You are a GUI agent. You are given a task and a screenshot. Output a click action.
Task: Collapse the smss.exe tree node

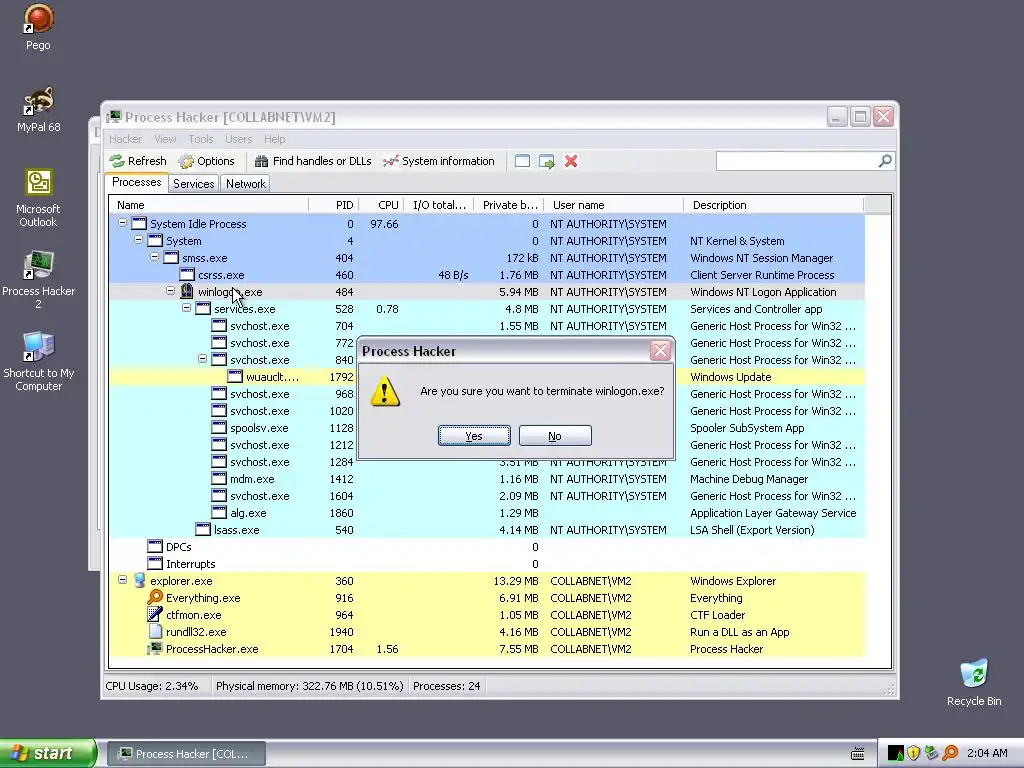pyautogui.click(x=154, y=257)
